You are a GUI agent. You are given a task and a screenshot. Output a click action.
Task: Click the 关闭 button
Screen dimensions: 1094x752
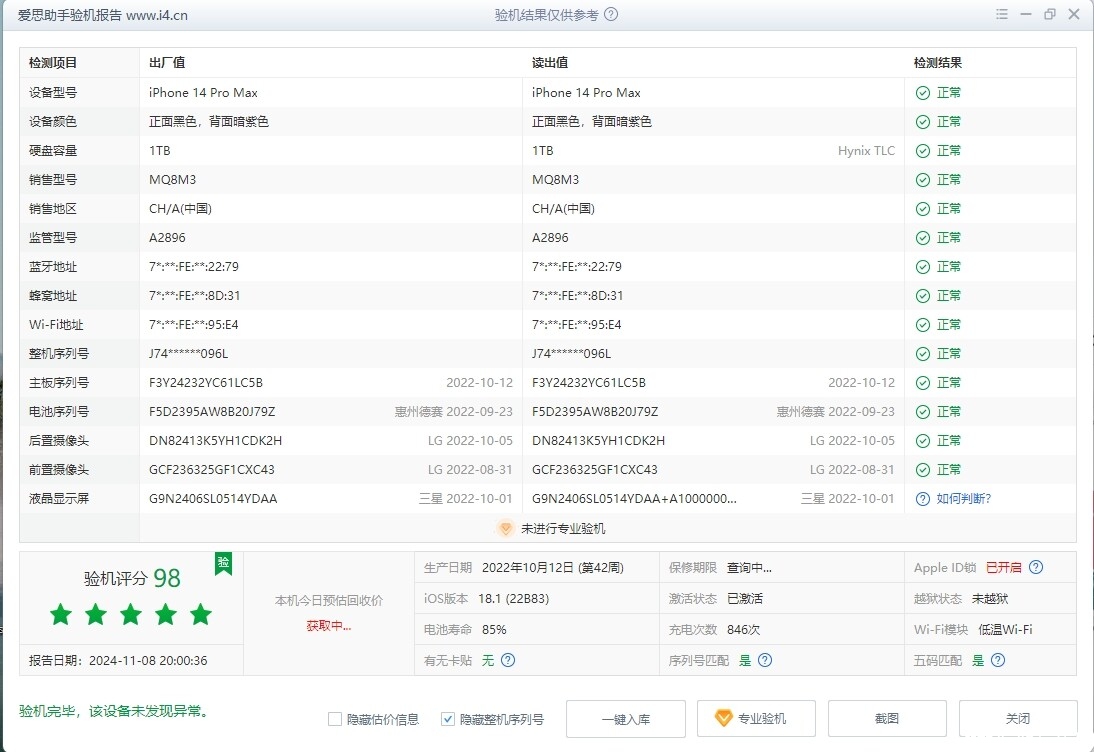tap(1018, 719)
